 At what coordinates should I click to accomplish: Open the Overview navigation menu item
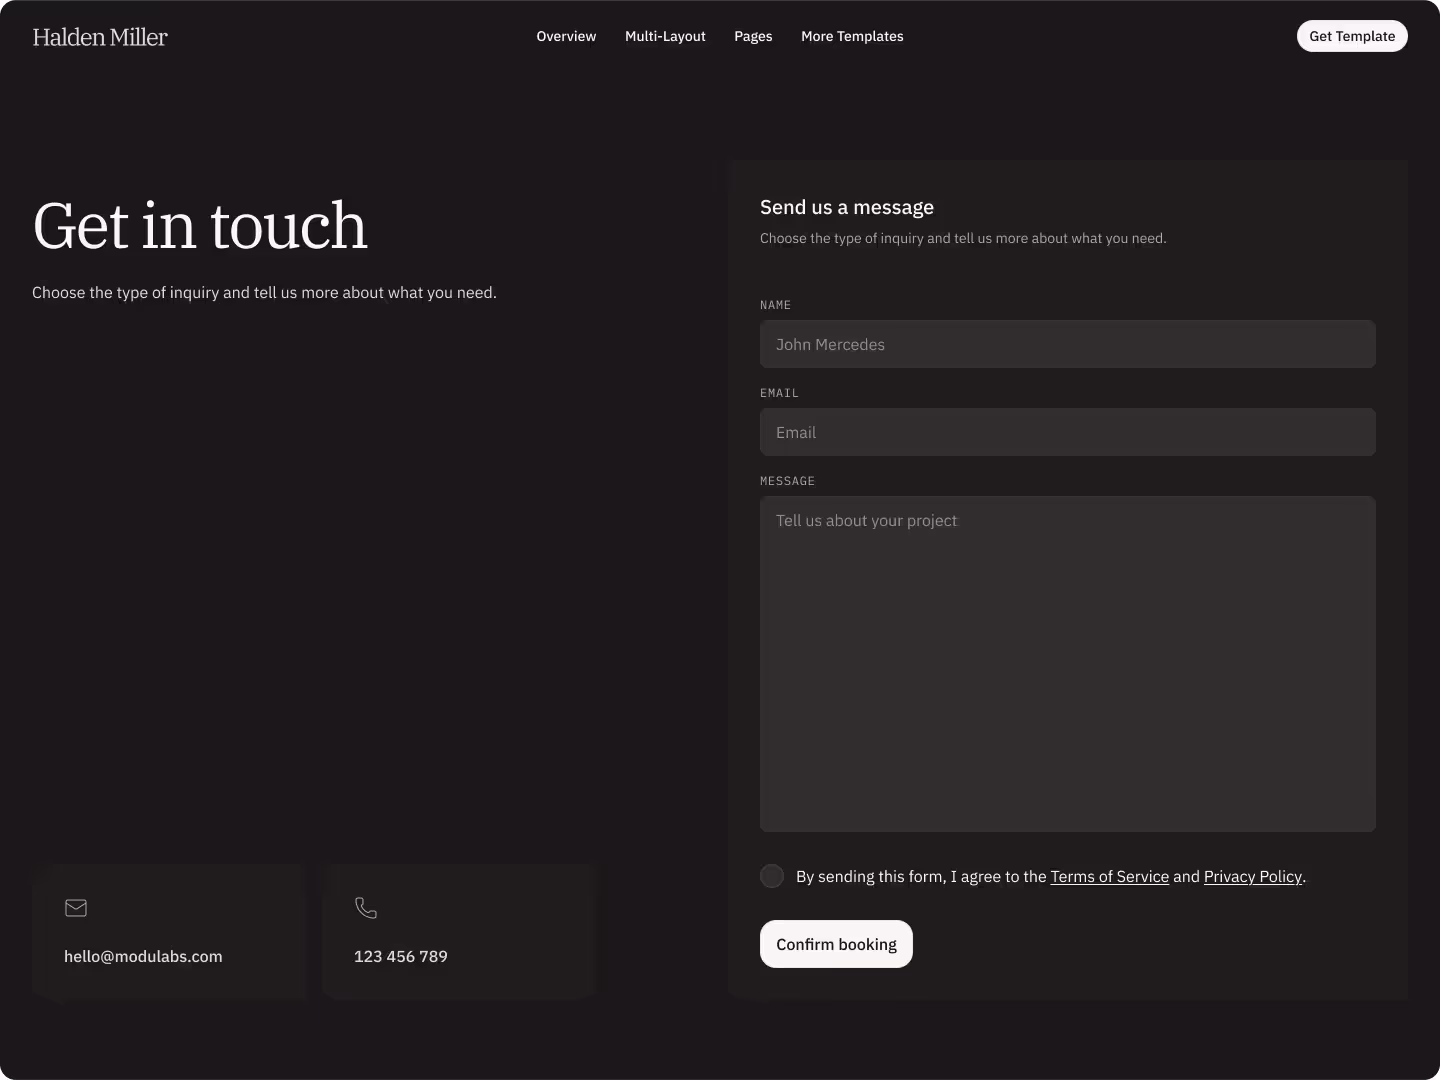pyautogui.click(x=565, y=36)
